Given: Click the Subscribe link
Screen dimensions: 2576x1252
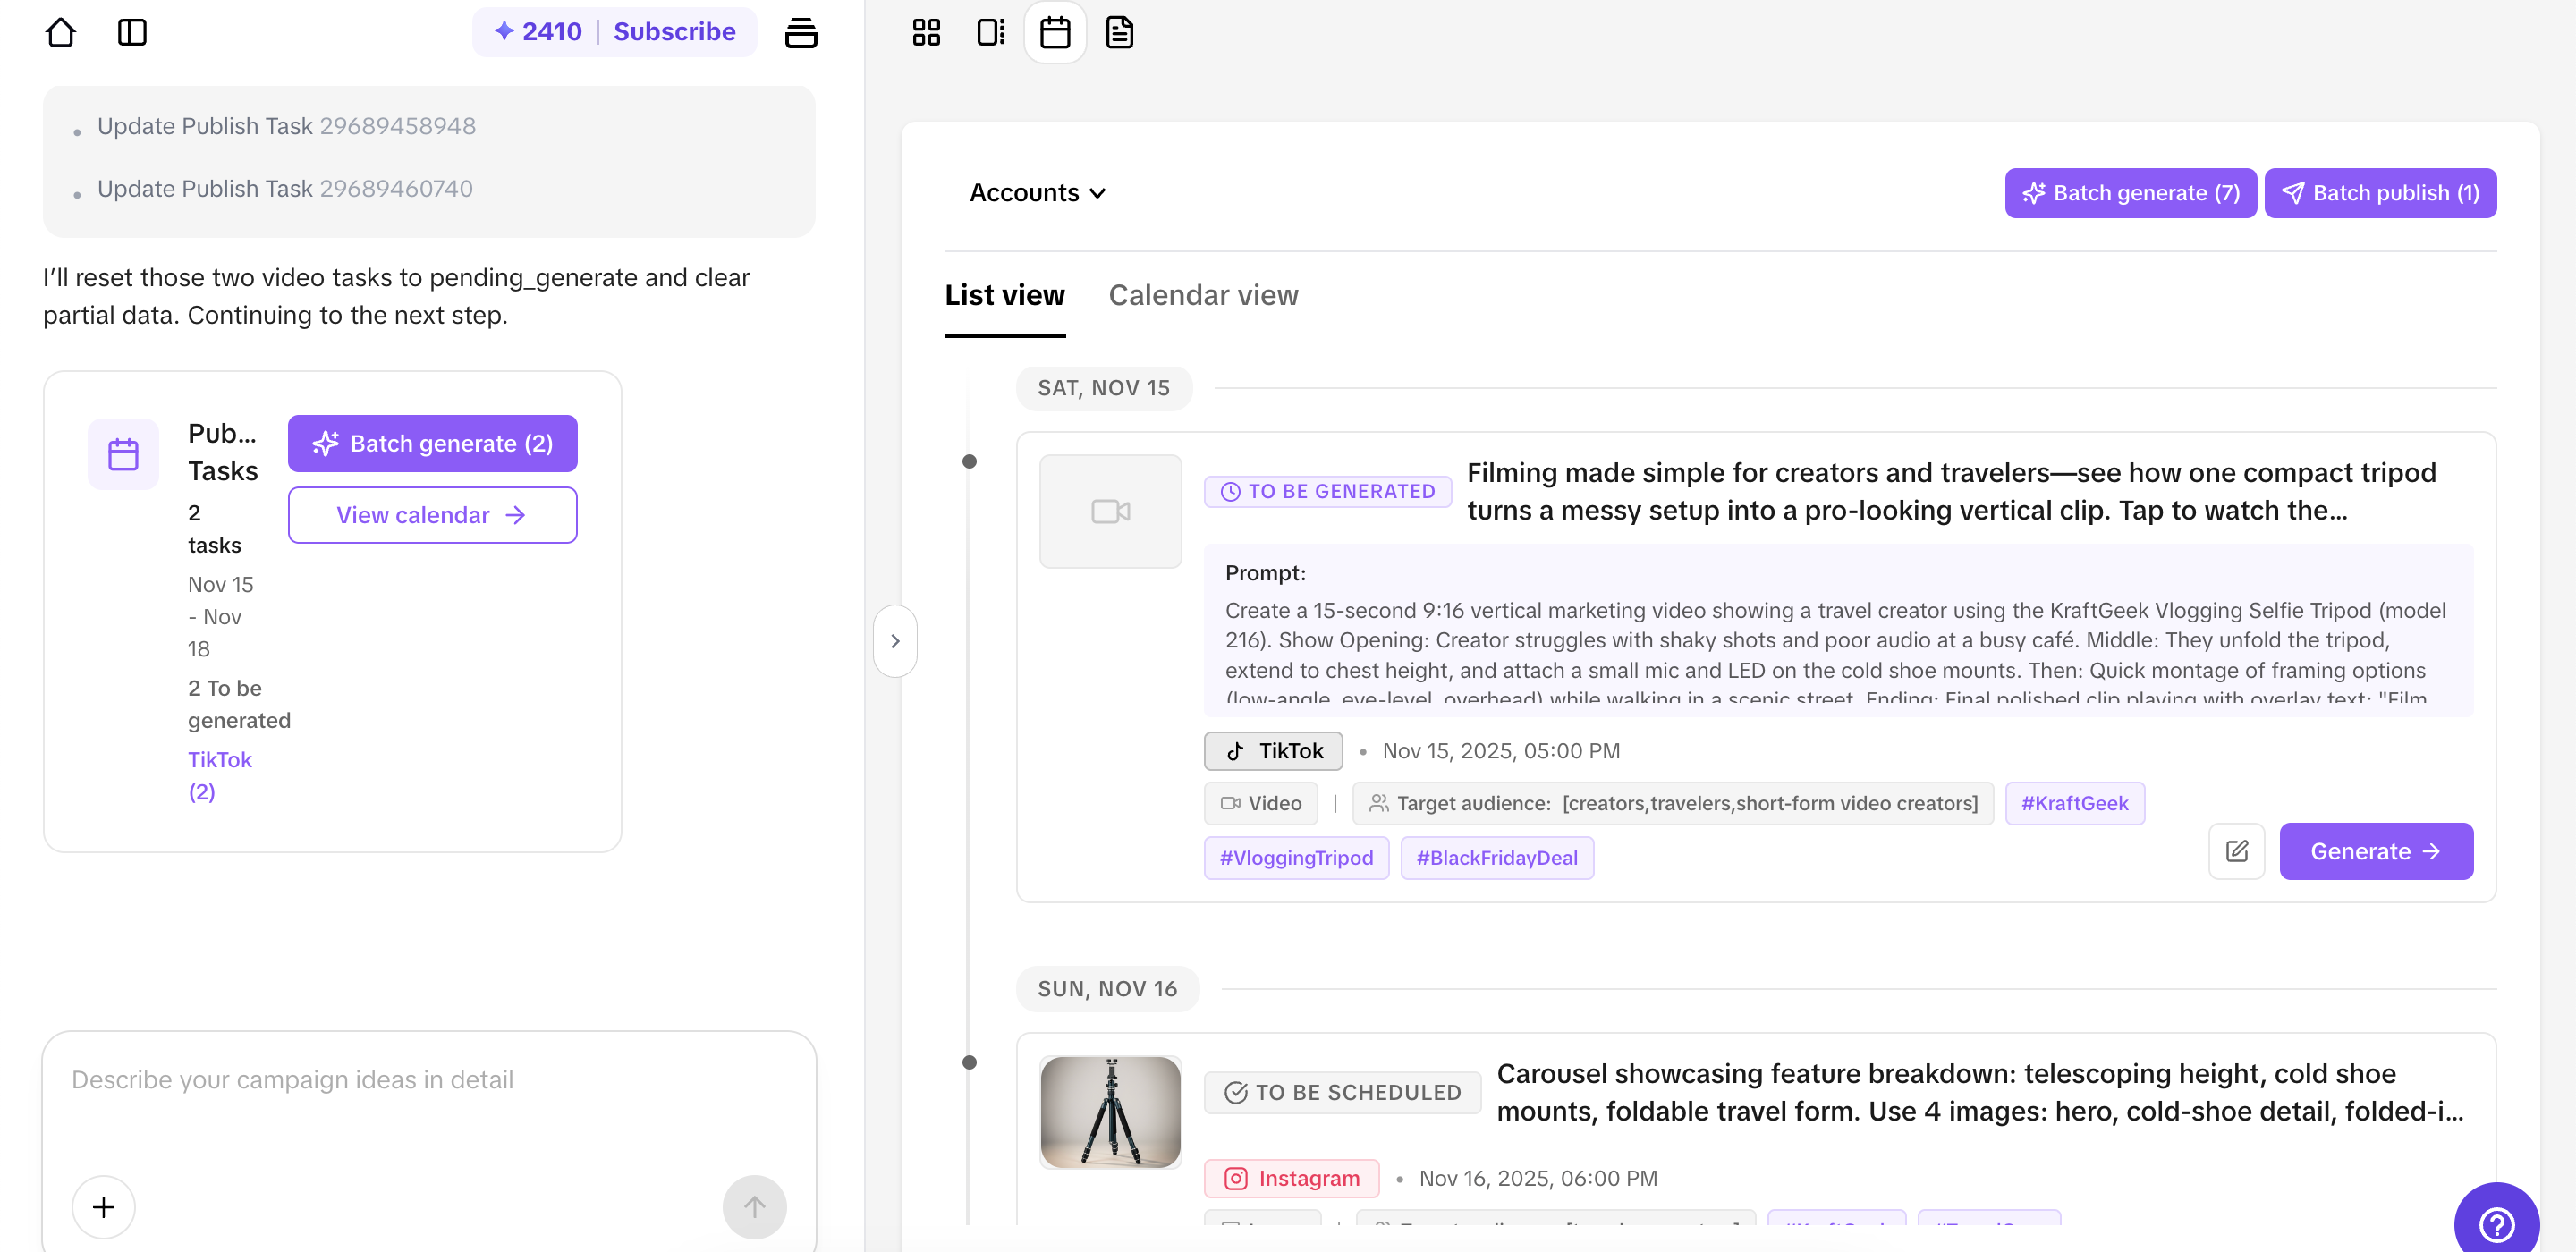Looking at the screenshot, I should pos(675,31).
